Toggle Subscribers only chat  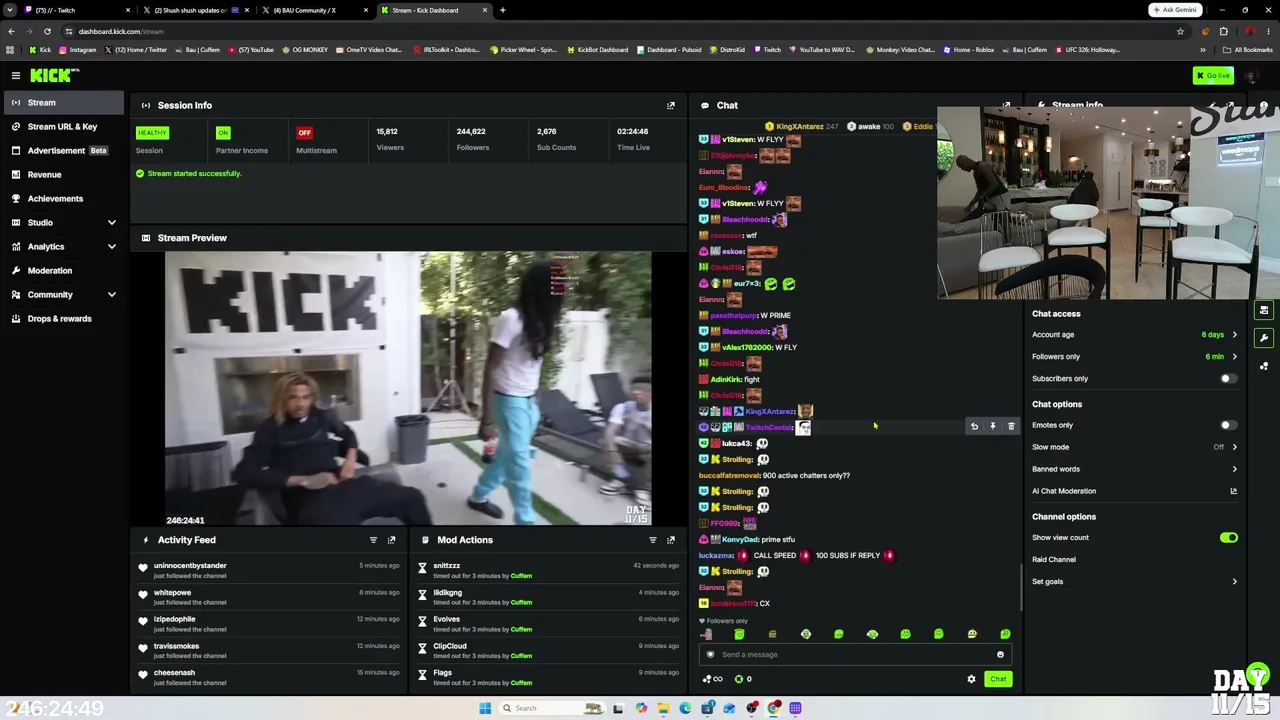pyautogui.click(x=1228, y=379)
